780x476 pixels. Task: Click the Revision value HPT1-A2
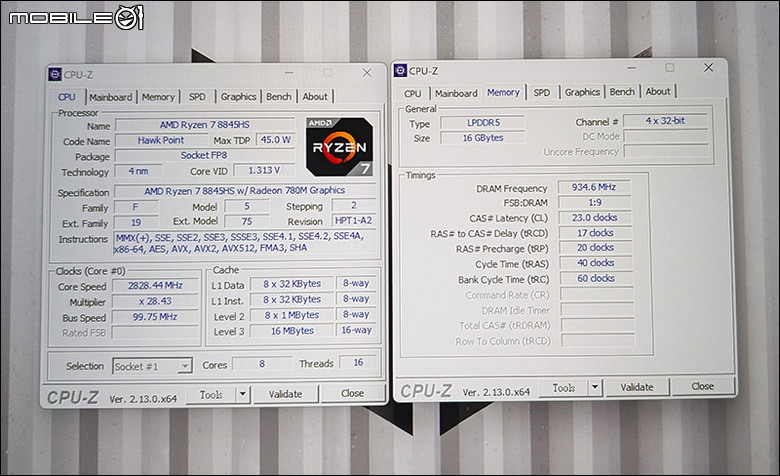pyautogui.click(x=353, y=220)
